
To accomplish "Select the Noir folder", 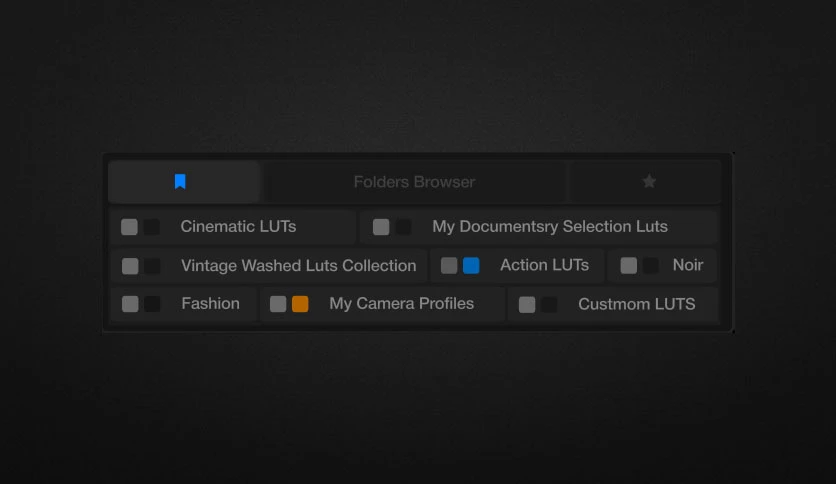I will click(662, 265).
